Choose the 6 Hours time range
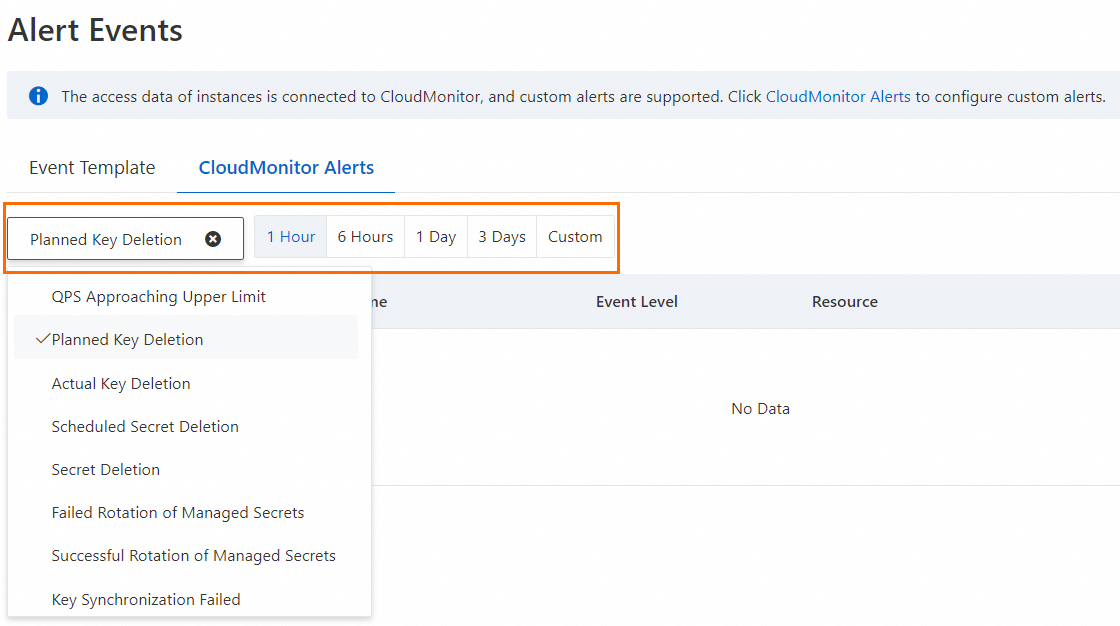Image resolution: width=1120 pixels, height=626 pixels. click(x=365, y=237)
